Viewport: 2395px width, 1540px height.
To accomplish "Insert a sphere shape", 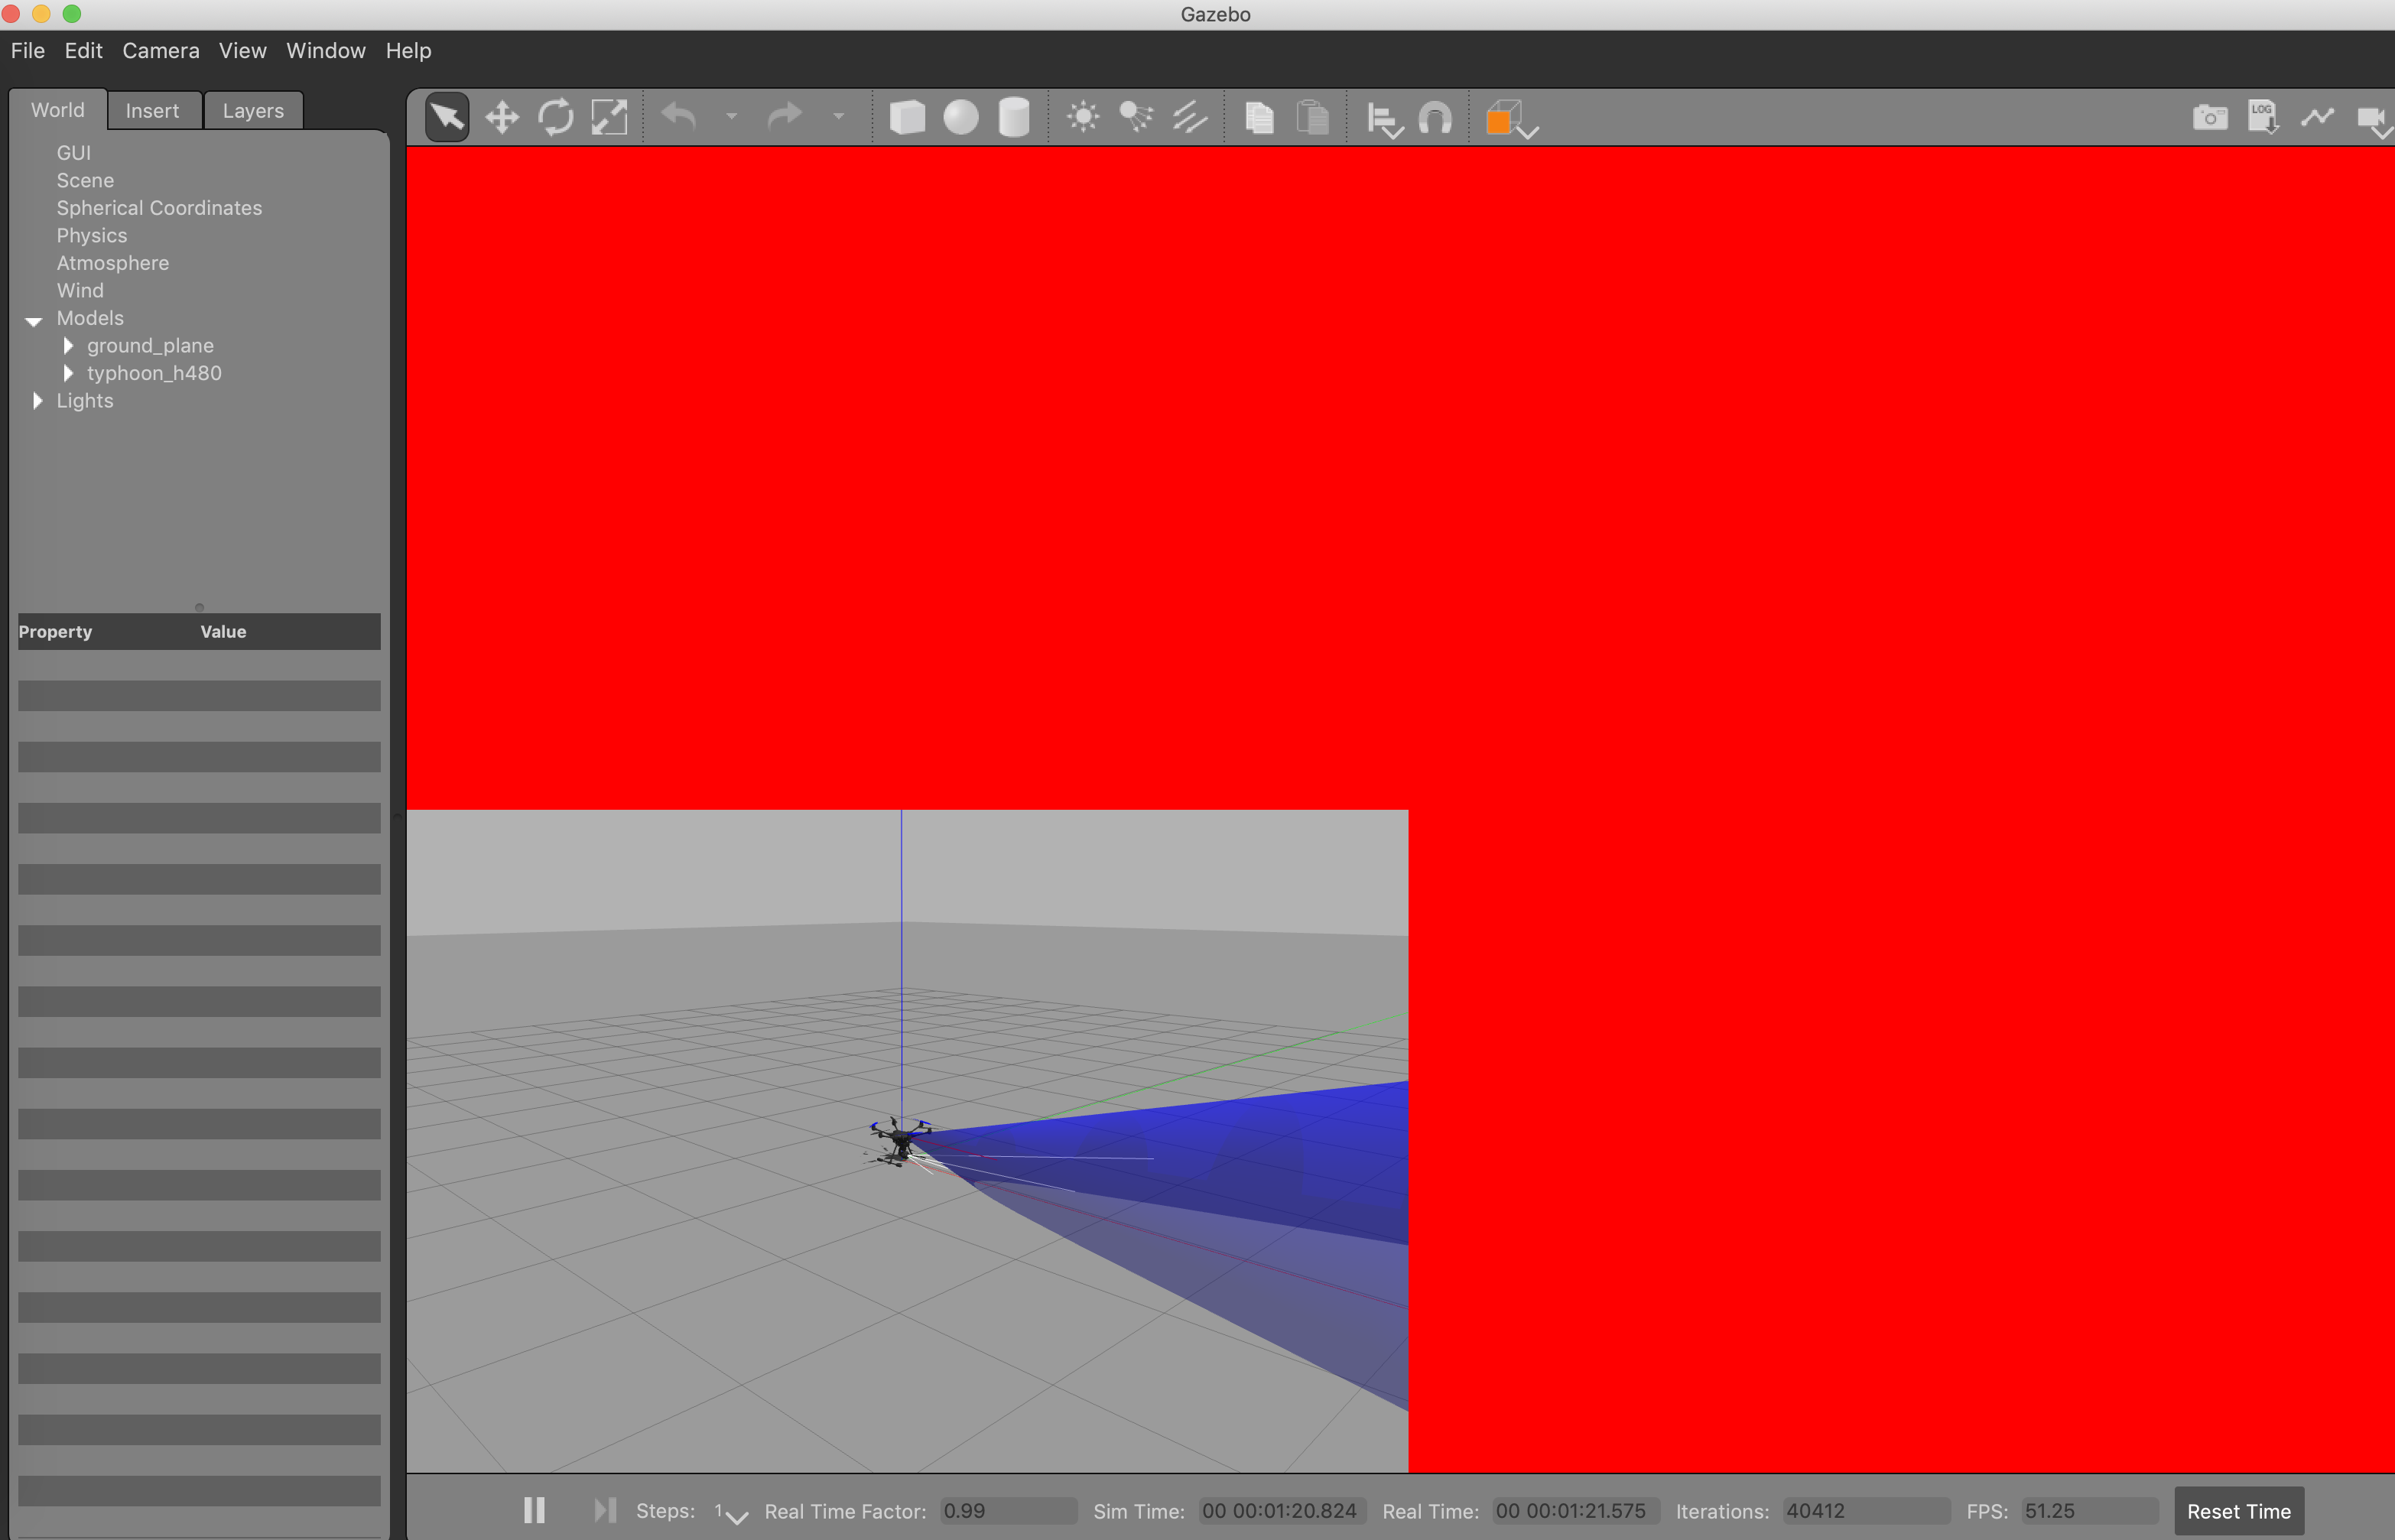I will coord(960,118).
